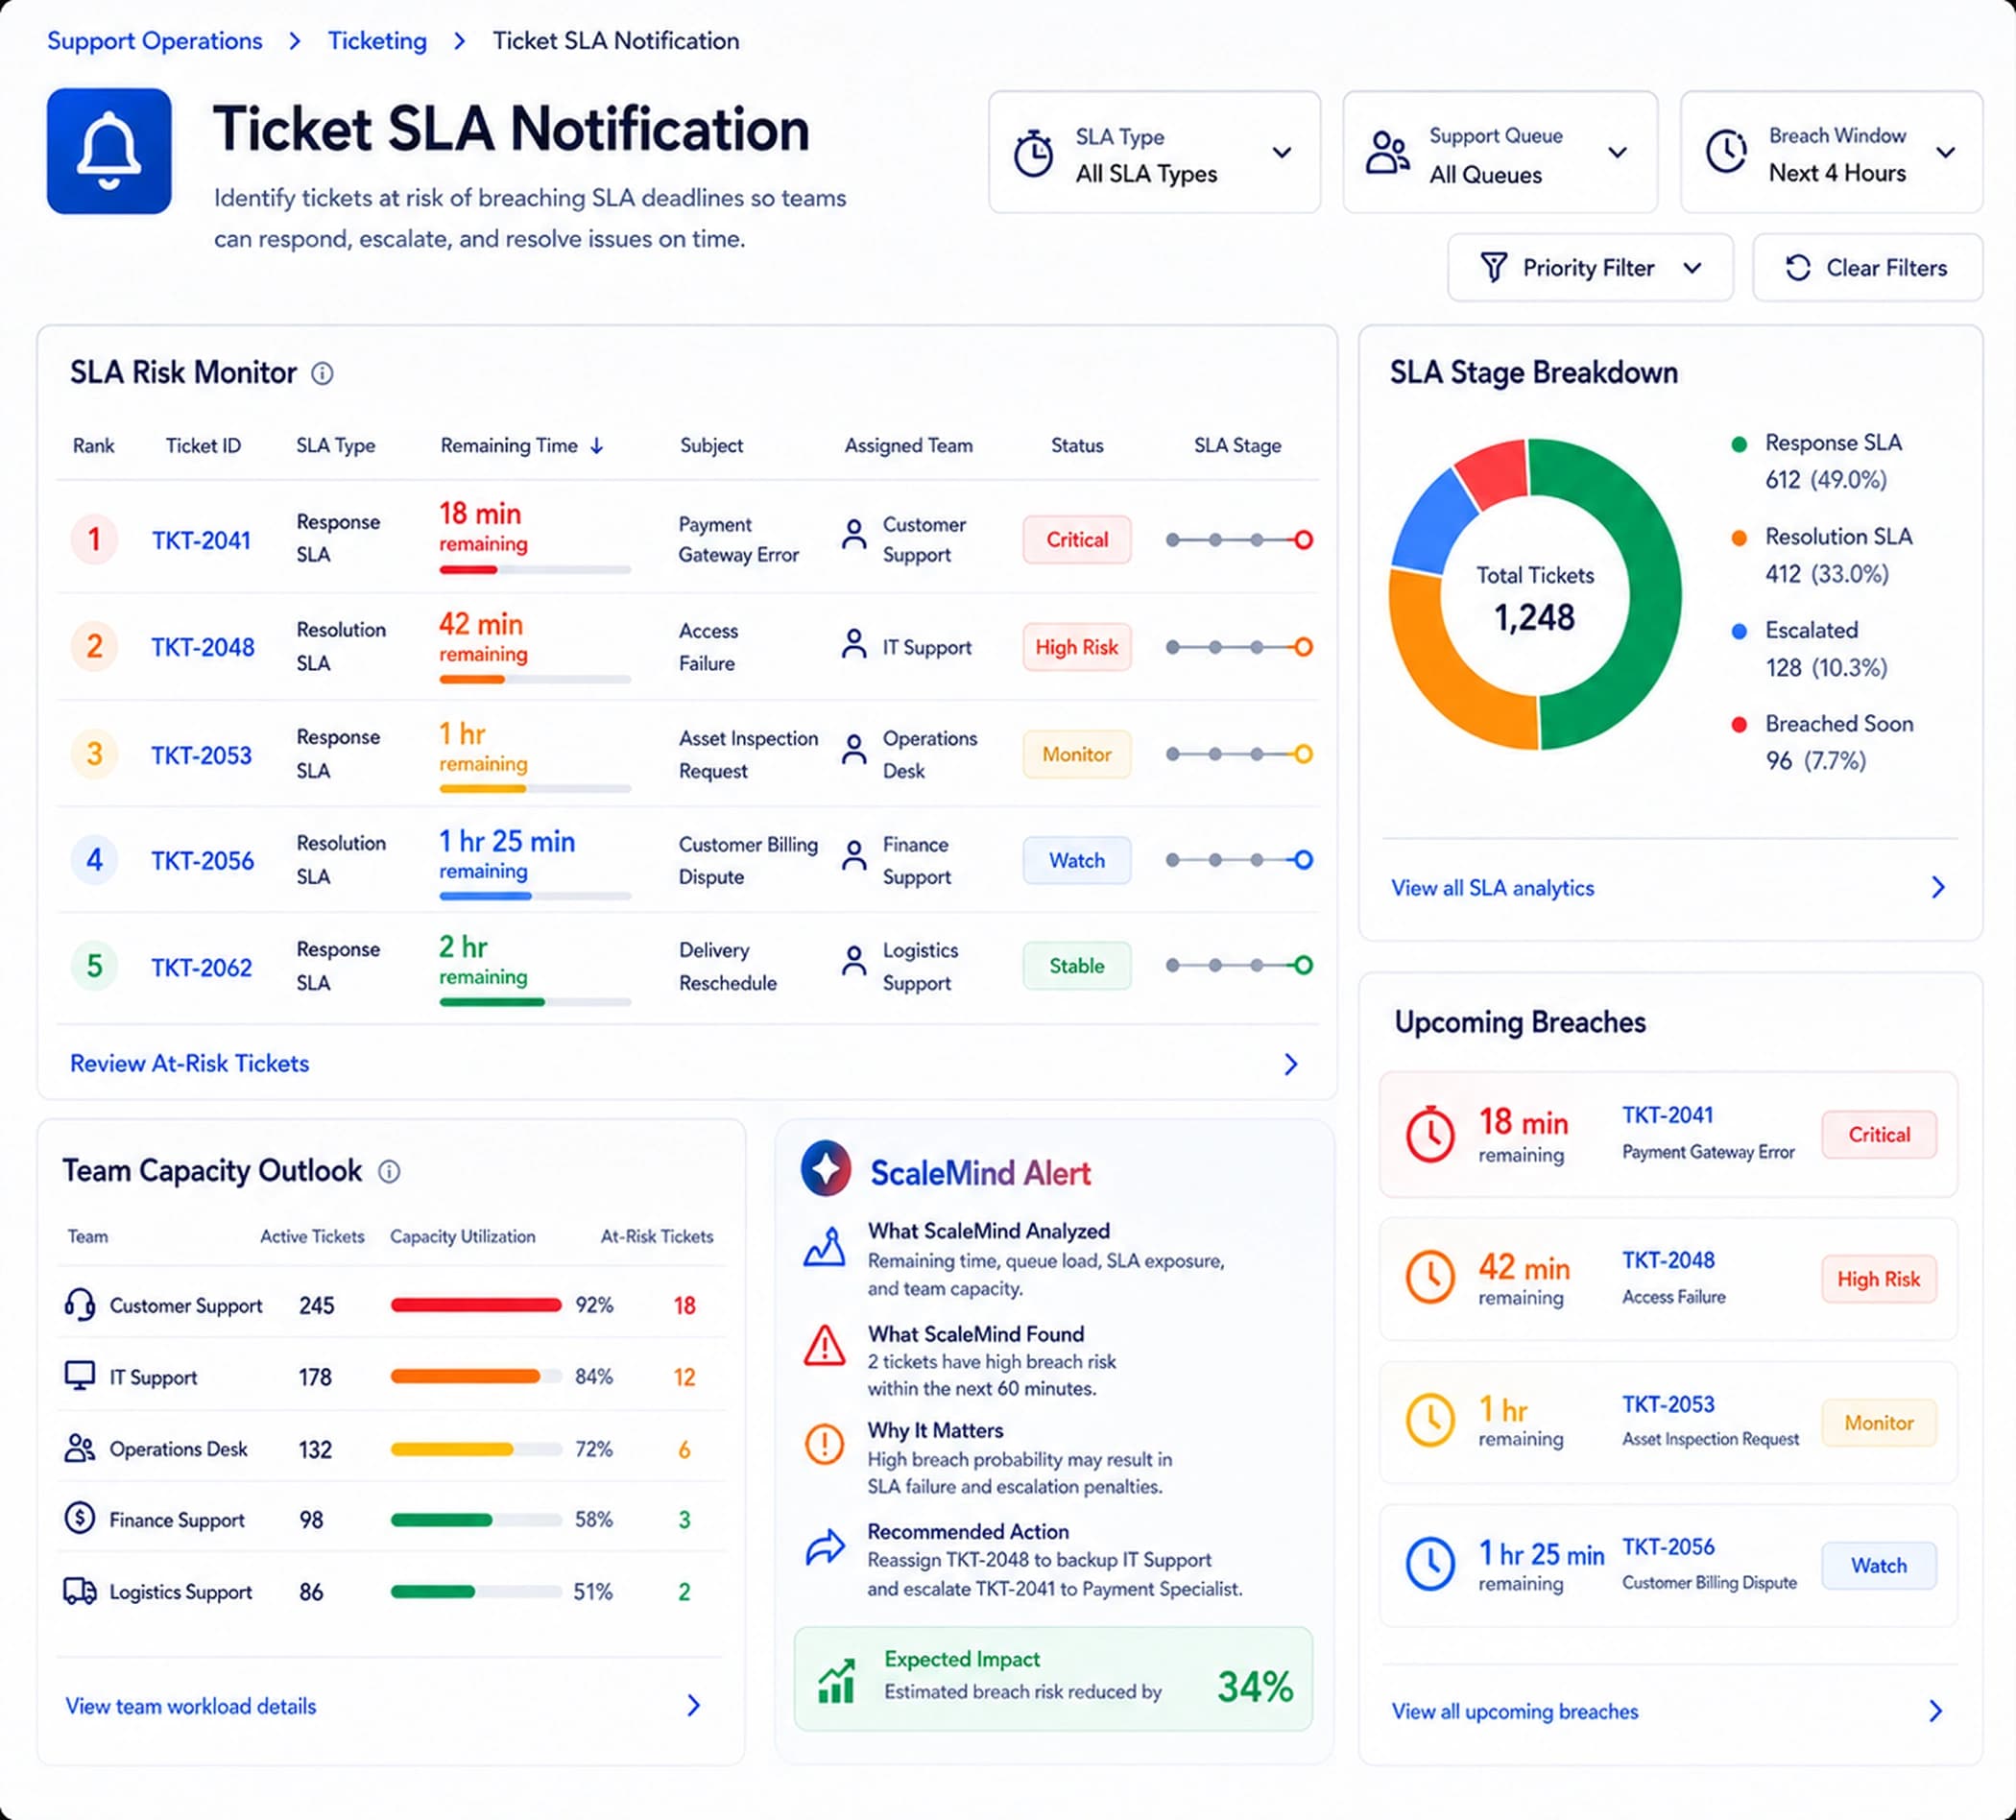This screenshot has width=2016, height=1820.
Task: Click the Upcoming Breaches TKT-2053 card
Action: (x=1667, y=1421)
